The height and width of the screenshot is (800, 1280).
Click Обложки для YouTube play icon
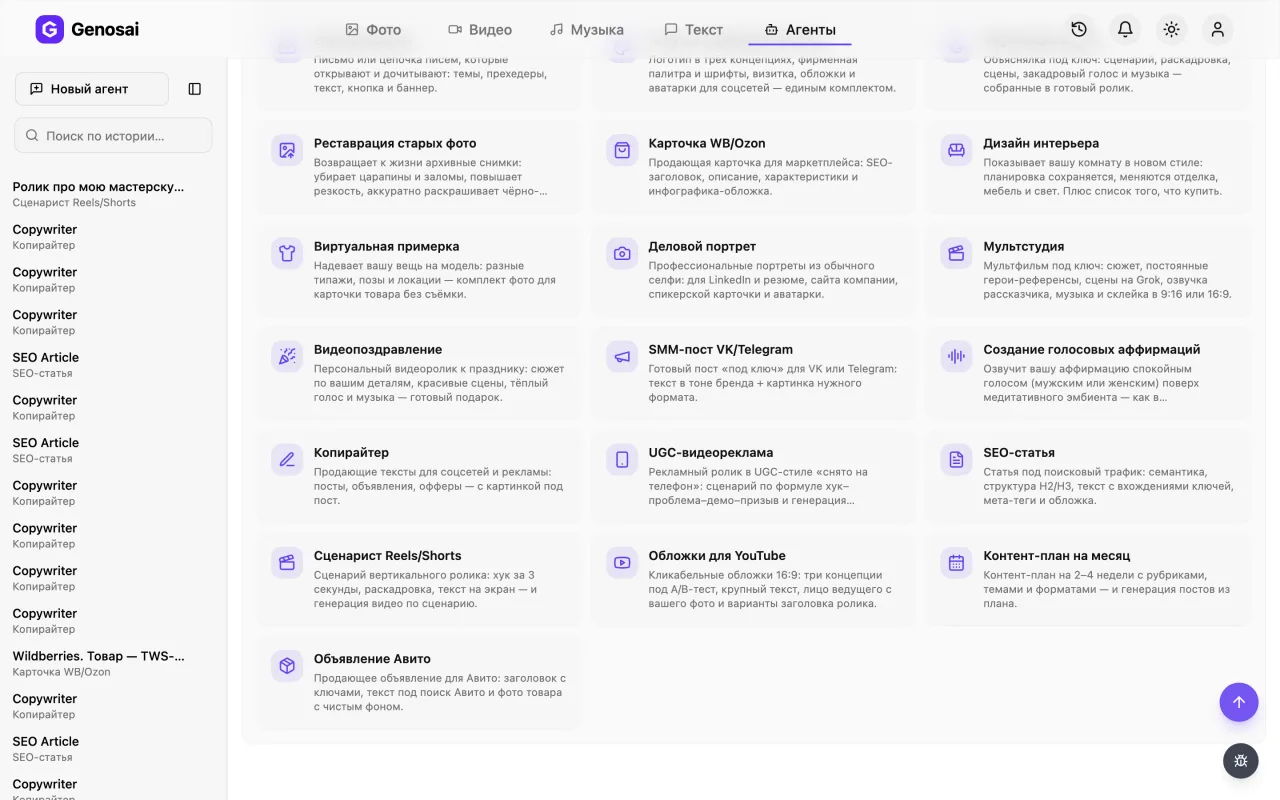[622, 563]
